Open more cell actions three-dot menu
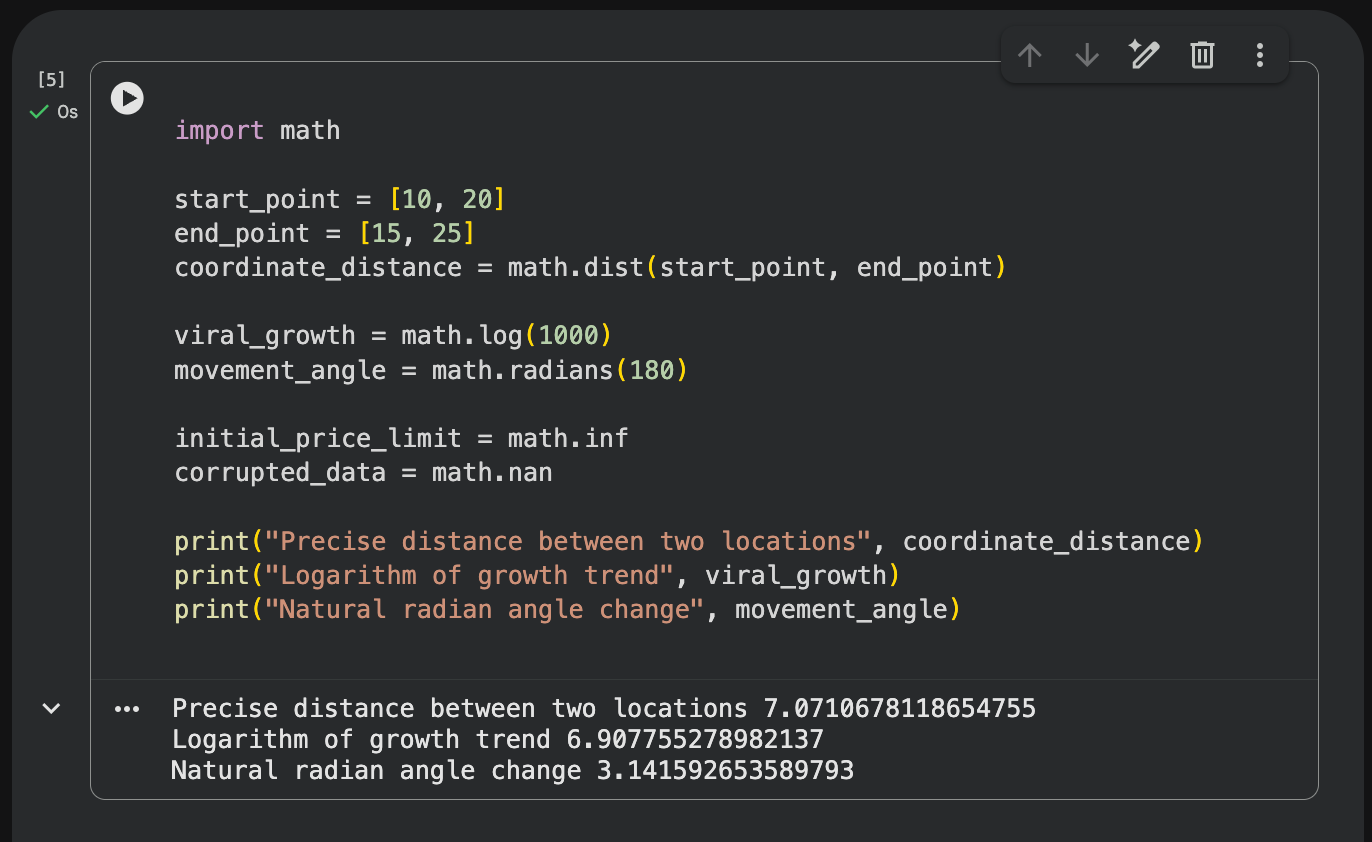The width and height of the screenshot is (1372, 842). 1260,55
